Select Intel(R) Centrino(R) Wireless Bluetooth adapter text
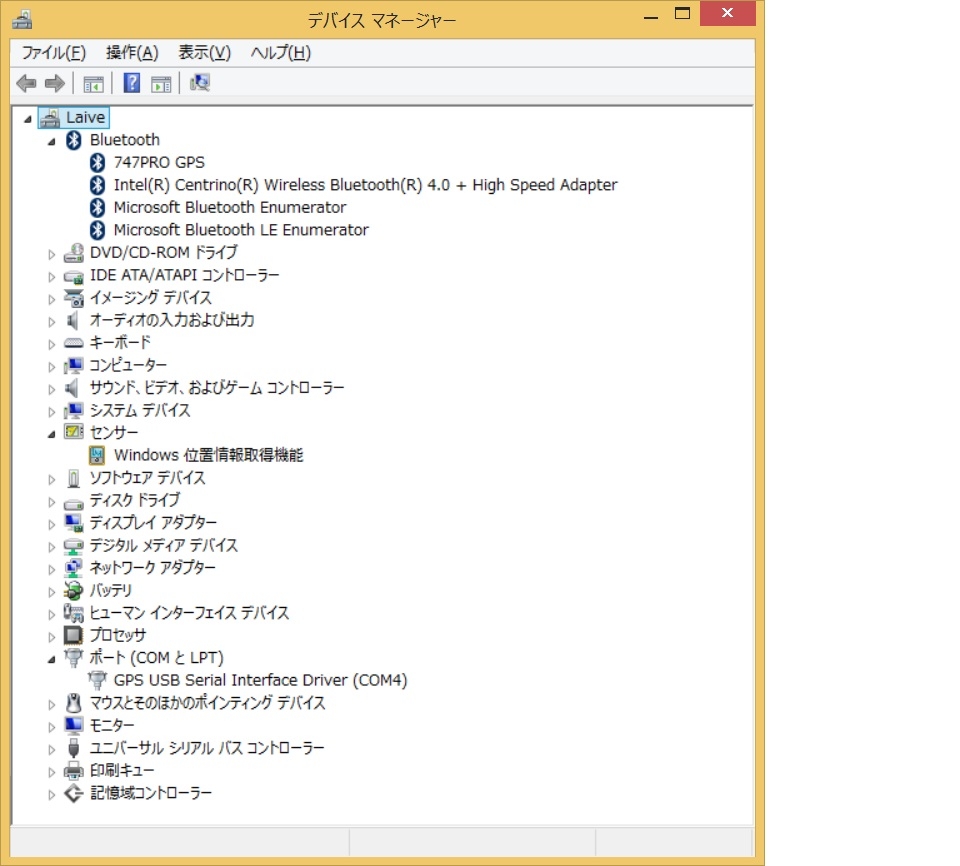 [x=365, y=185]
